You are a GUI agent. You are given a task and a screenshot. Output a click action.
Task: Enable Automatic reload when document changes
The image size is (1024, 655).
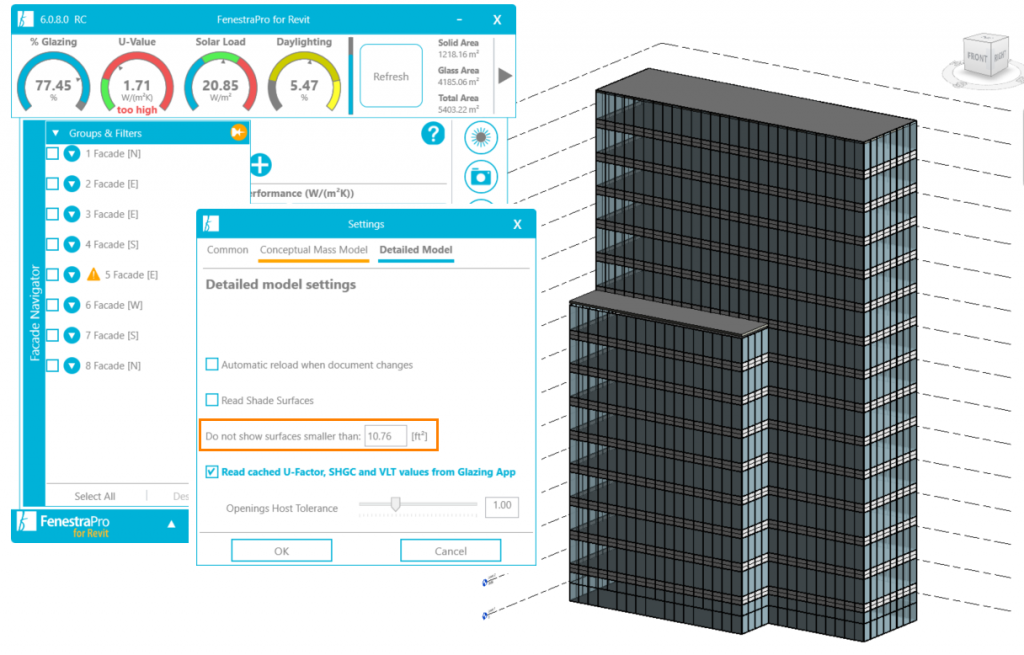click(x=212, y=364)
